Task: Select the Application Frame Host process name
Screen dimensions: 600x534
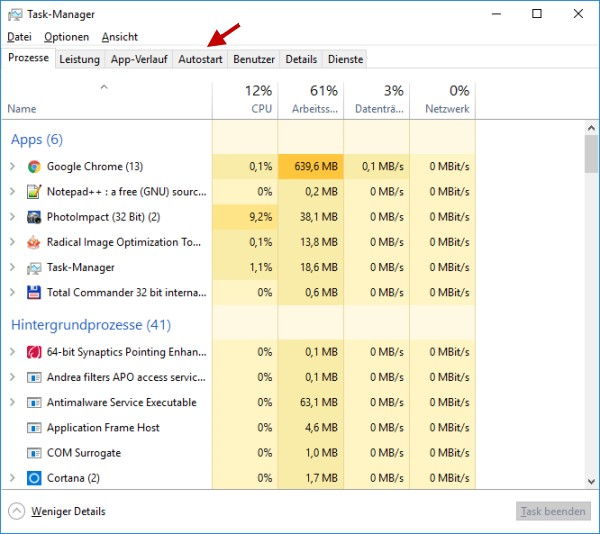Action: (x=103, y=428)
